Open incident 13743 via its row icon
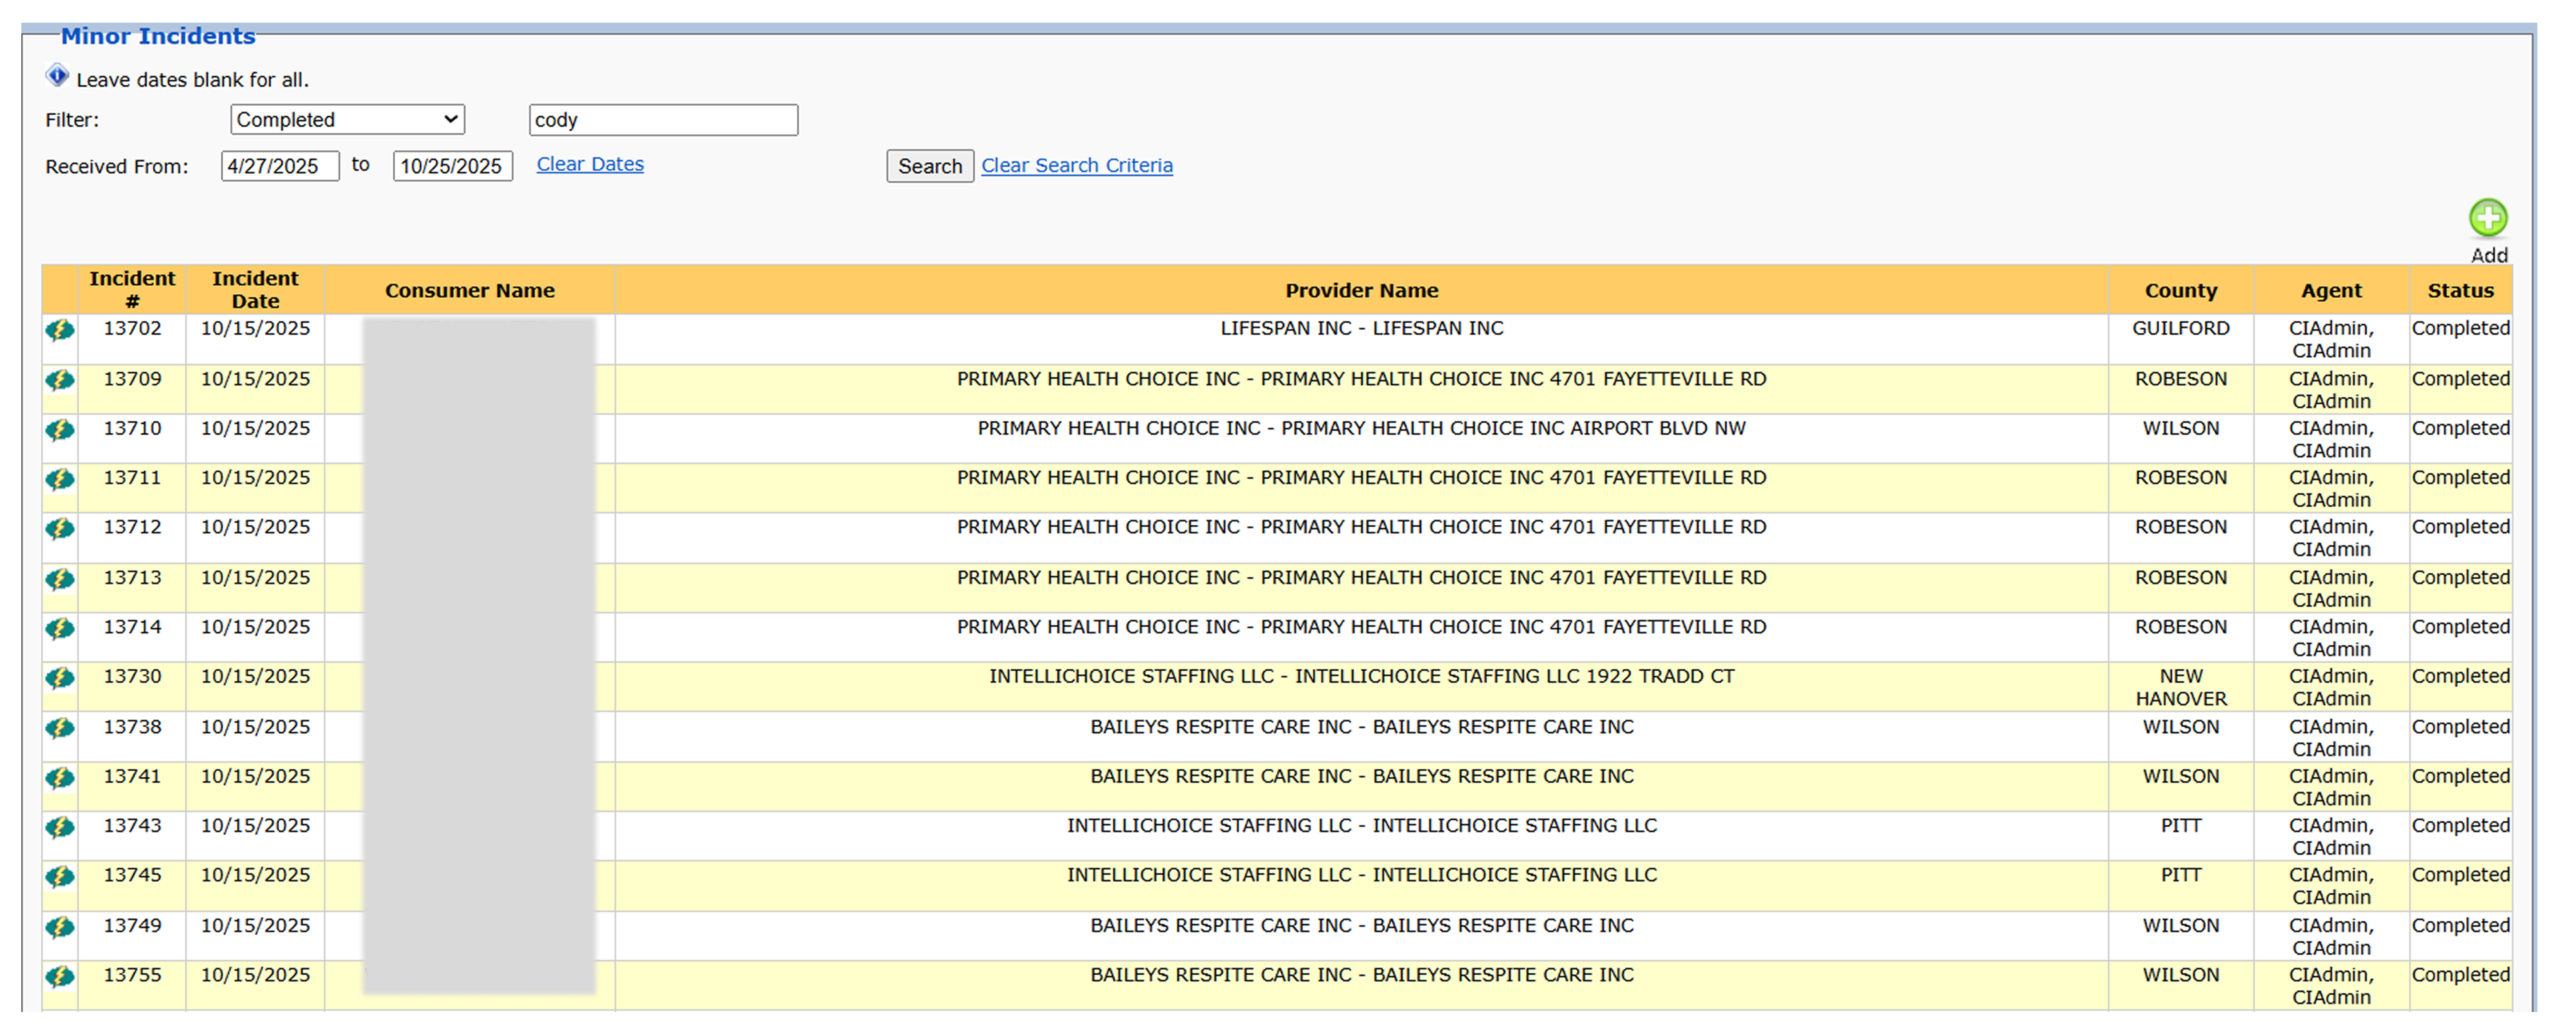2560x1036 pixels. (x=60, y=827)
